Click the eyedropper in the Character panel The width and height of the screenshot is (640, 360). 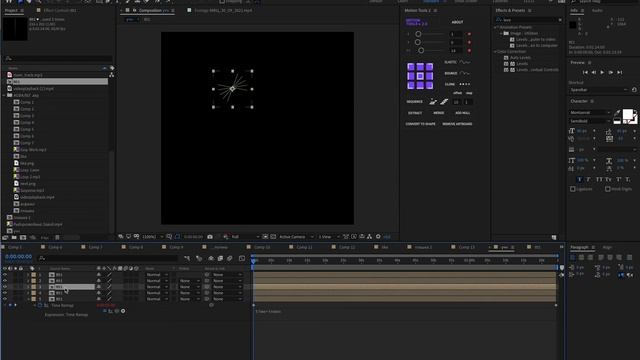click(617, 113)
